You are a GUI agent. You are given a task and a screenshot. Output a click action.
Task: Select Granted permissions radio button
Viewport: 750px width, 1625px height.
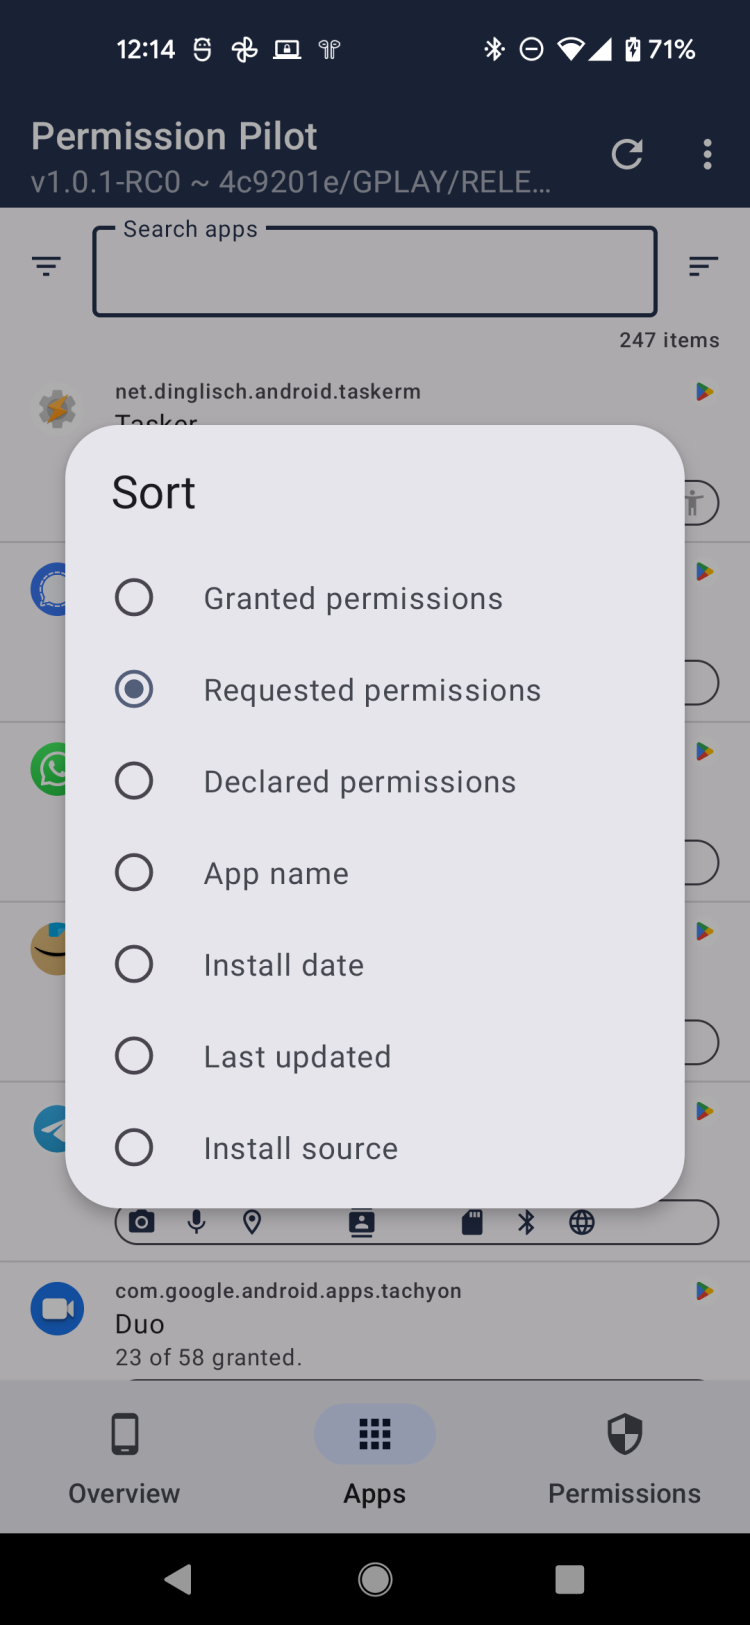134,598
